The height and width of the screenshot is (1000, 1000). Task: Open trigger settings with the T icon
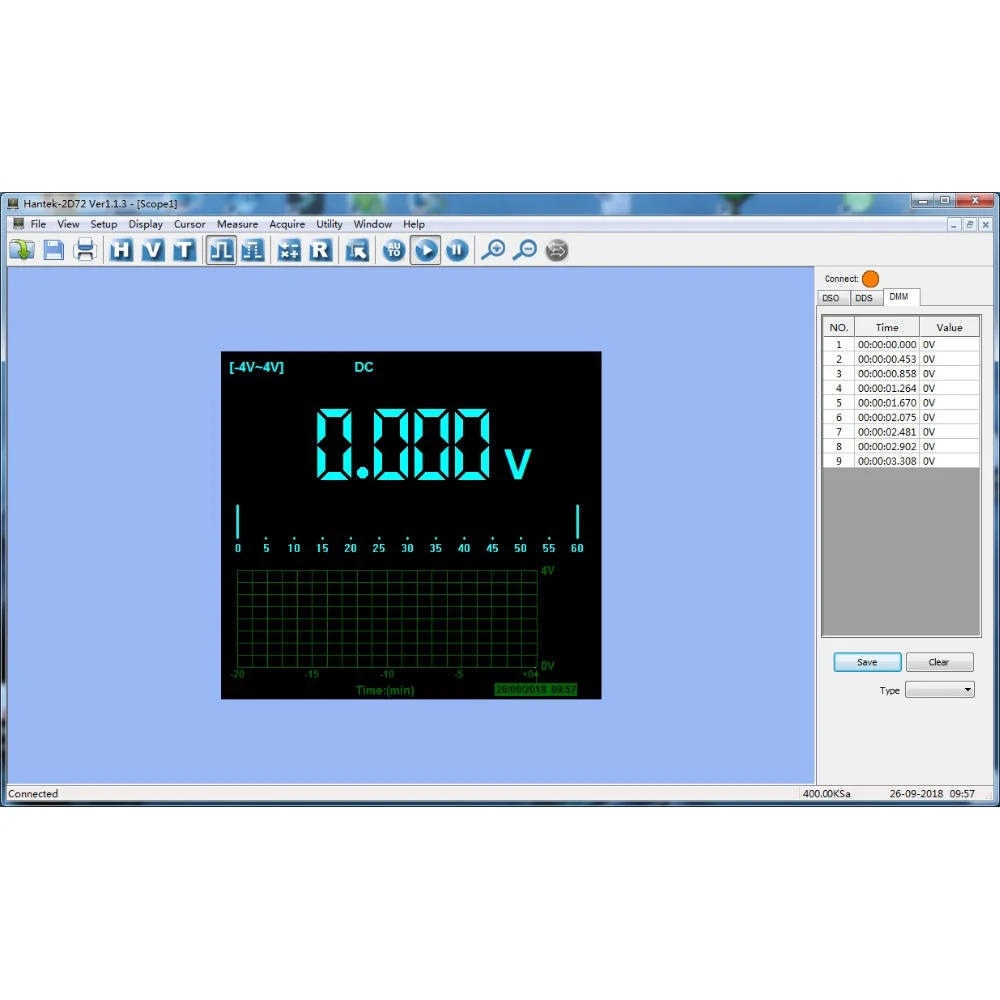184,249
